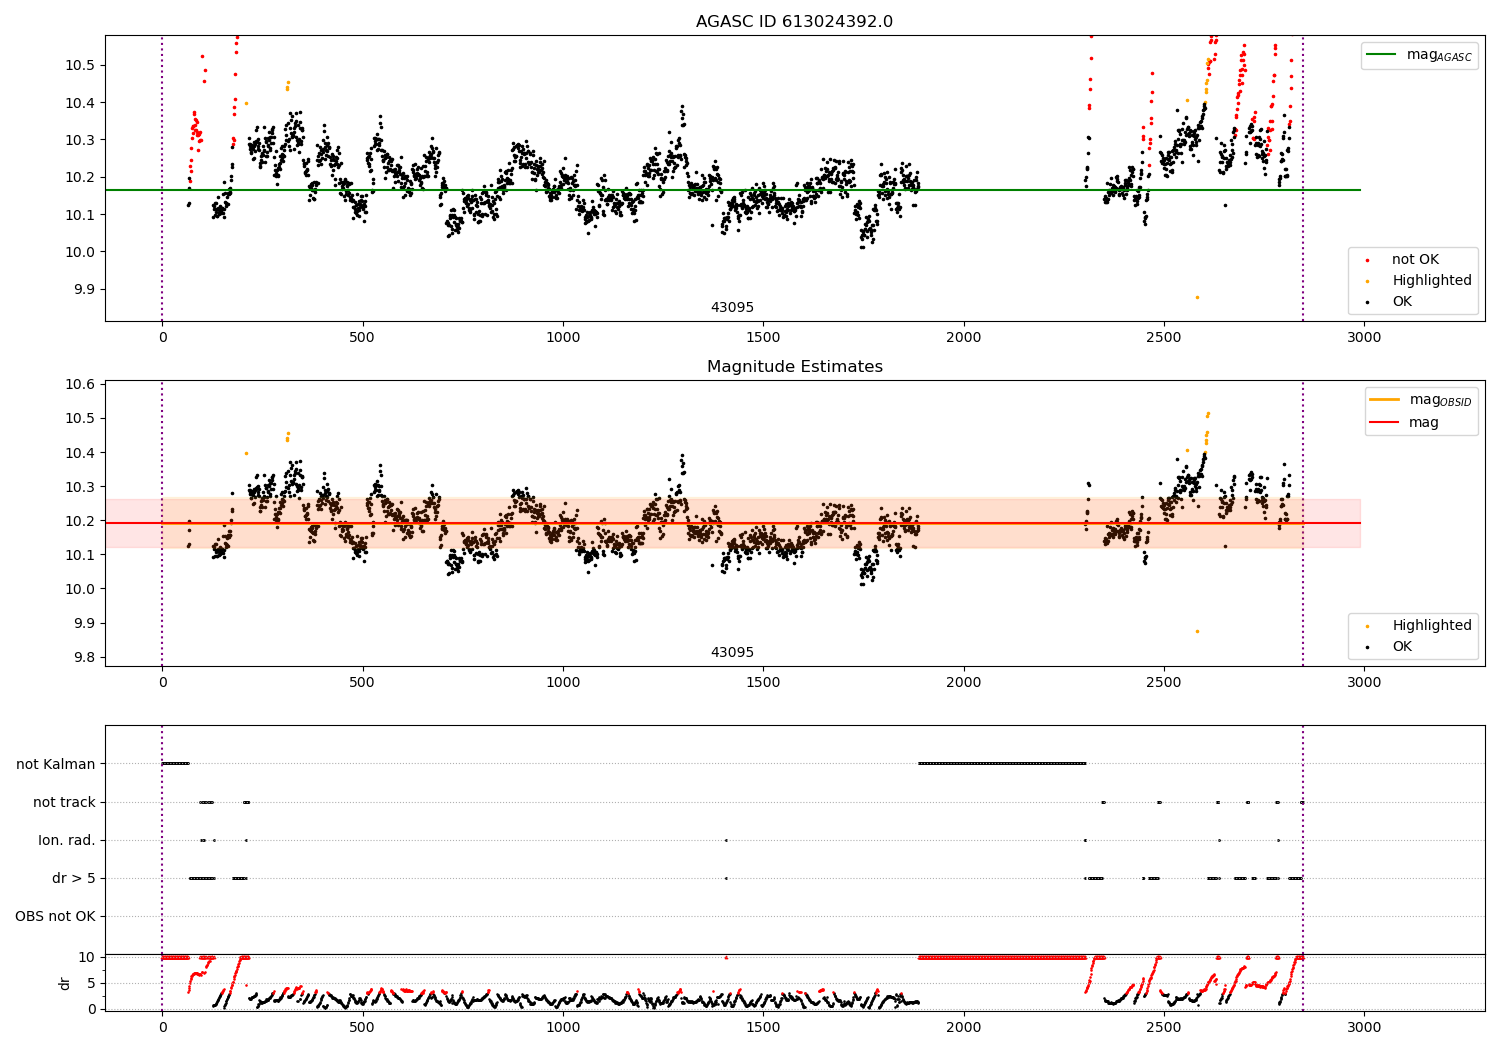Click the '43095' label in Magnitude Estimates plot
The height and width of the screenshot is (1050, 1500).
(x=732, y=653)
